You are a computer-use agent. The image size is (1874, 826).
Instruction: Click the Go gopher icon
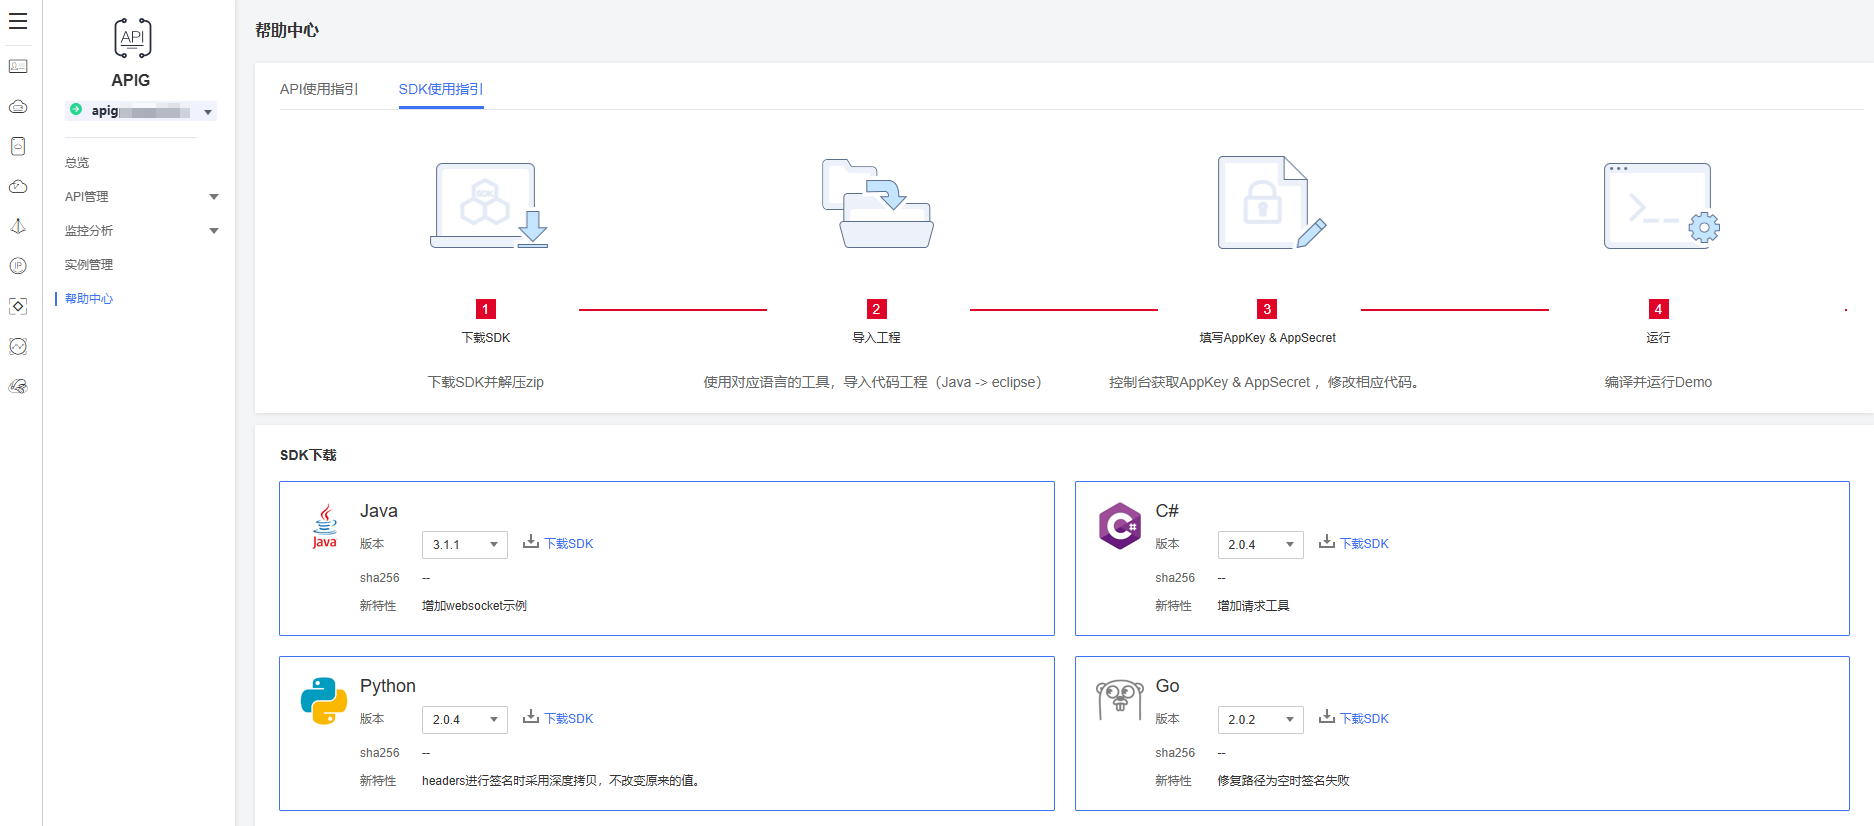tap(1120, 699)
